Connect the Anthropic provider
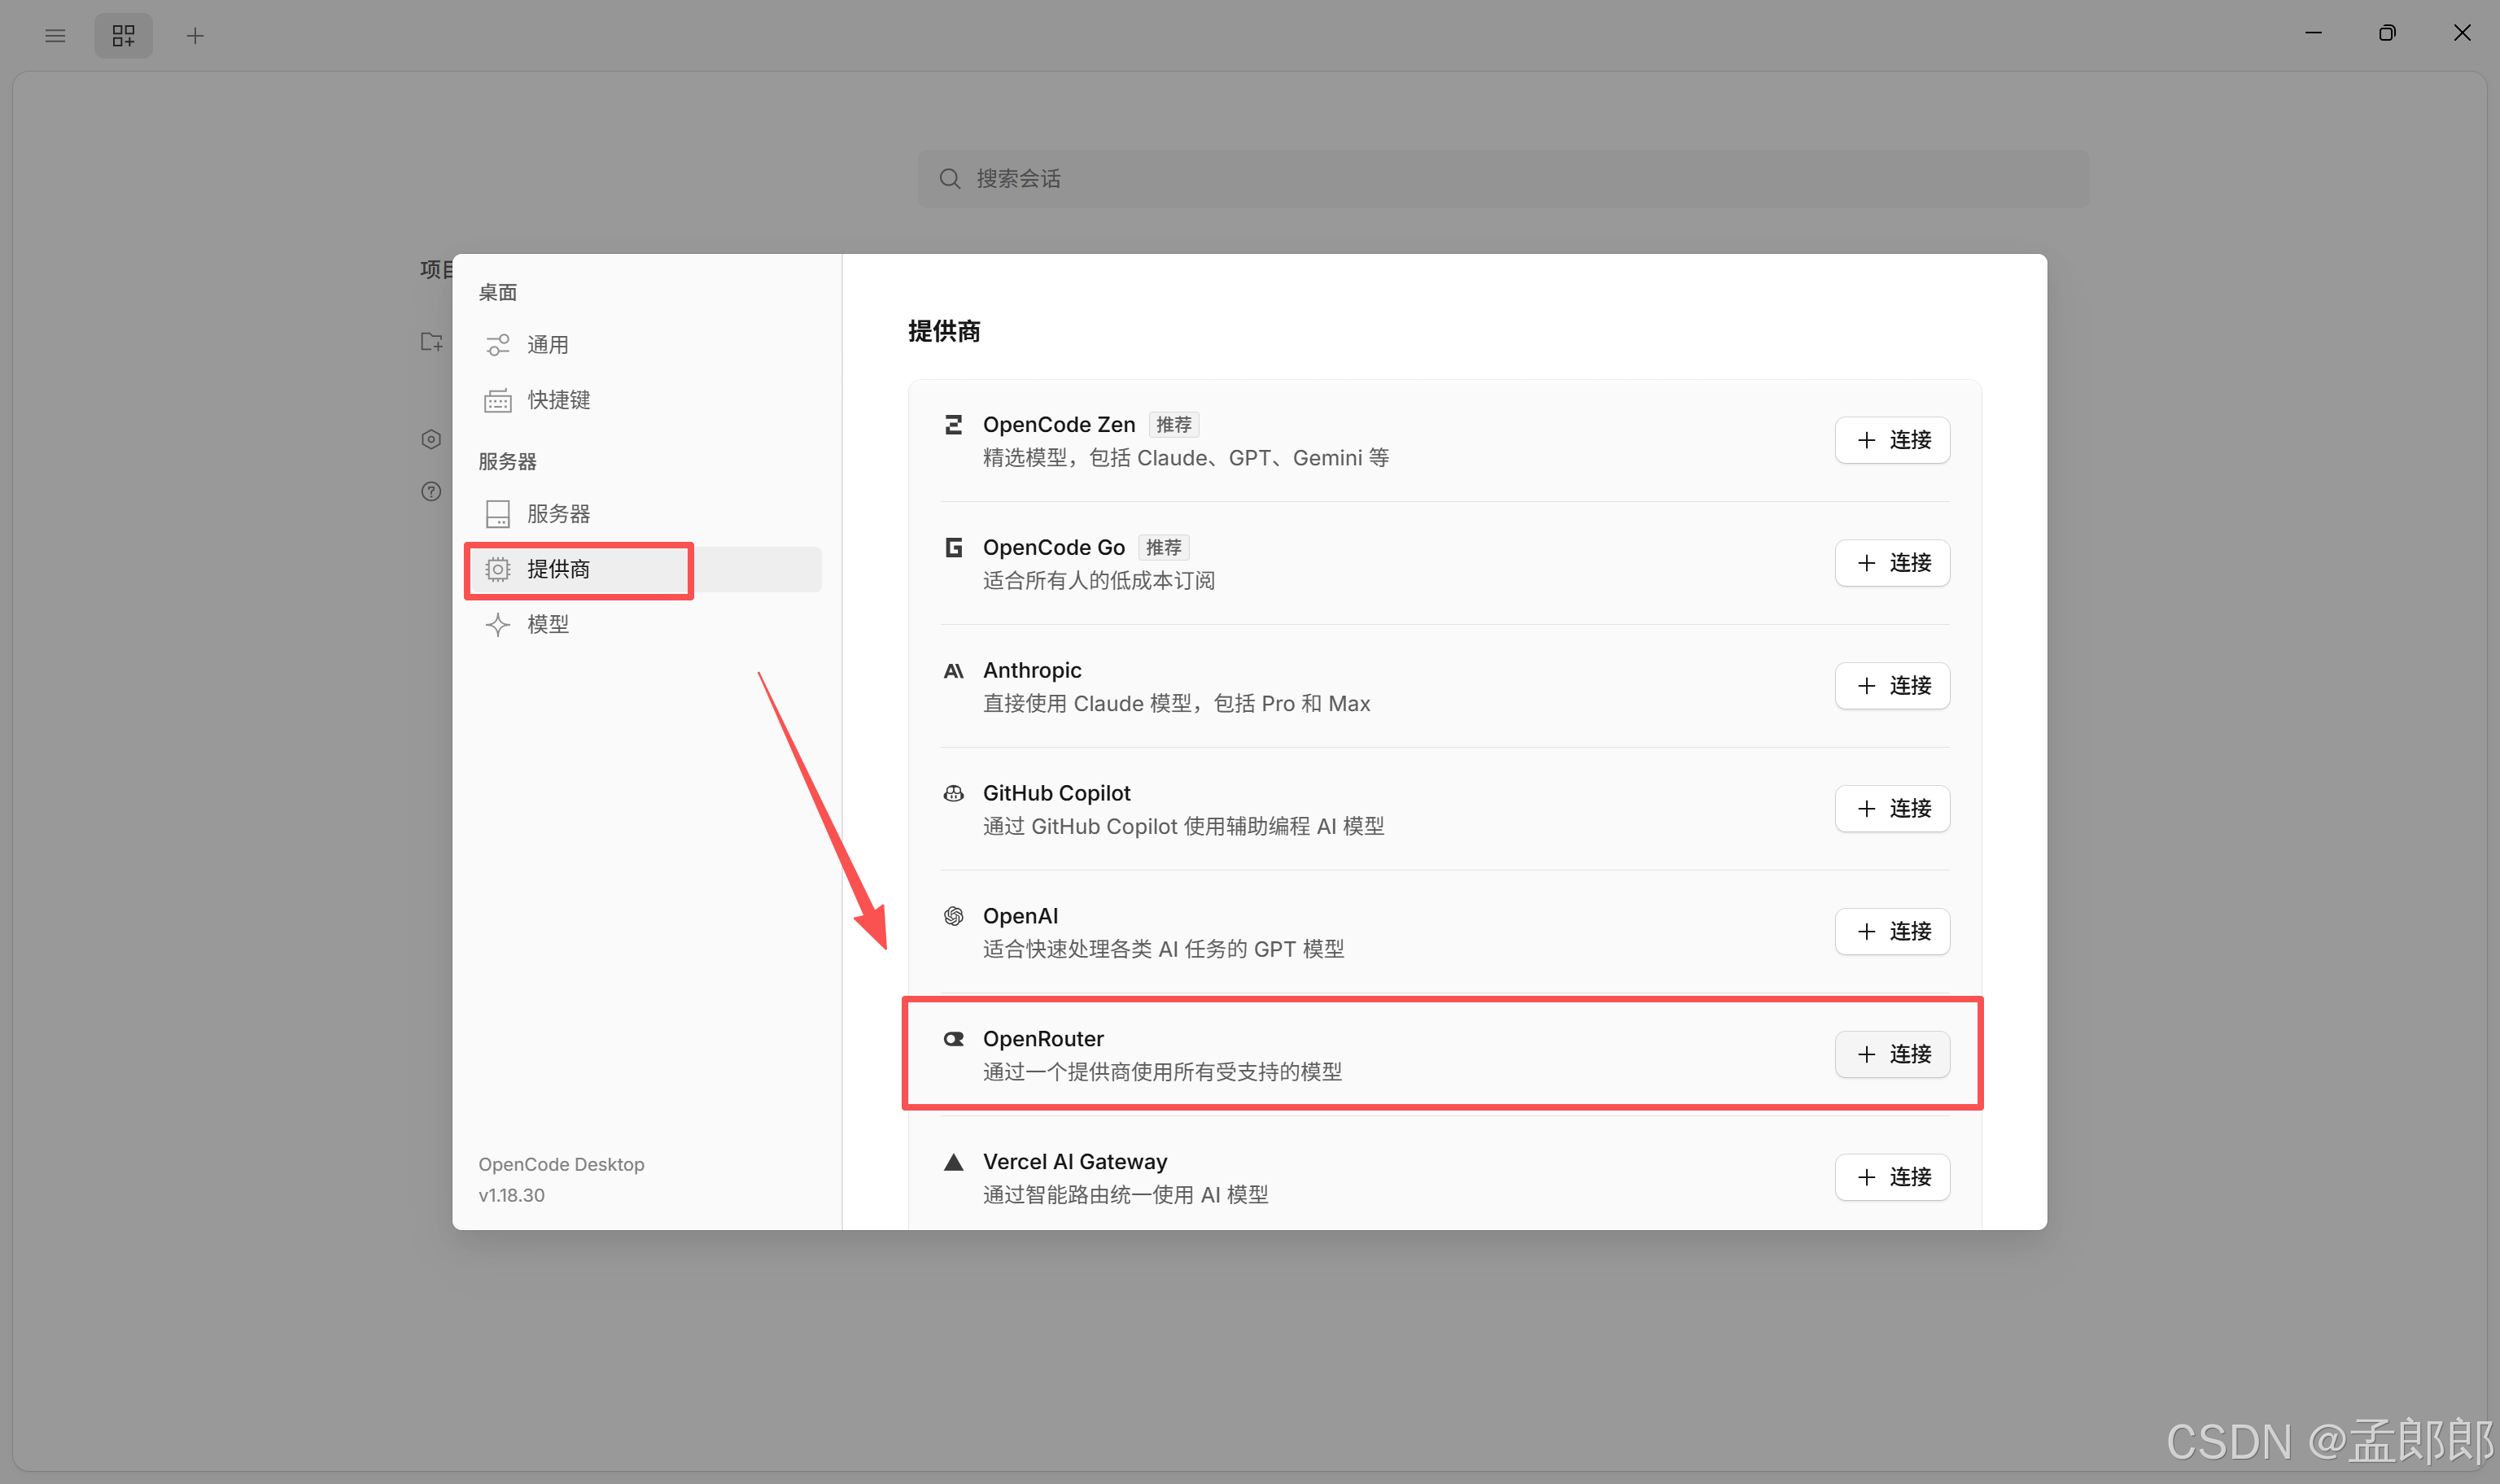The height and width of the screenshot is (1484, 2500). (x=1891, y=686)
